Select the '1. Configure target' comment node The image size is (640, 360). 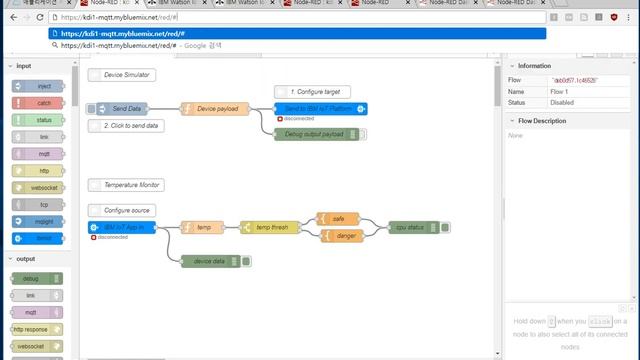tap(312, 92)
